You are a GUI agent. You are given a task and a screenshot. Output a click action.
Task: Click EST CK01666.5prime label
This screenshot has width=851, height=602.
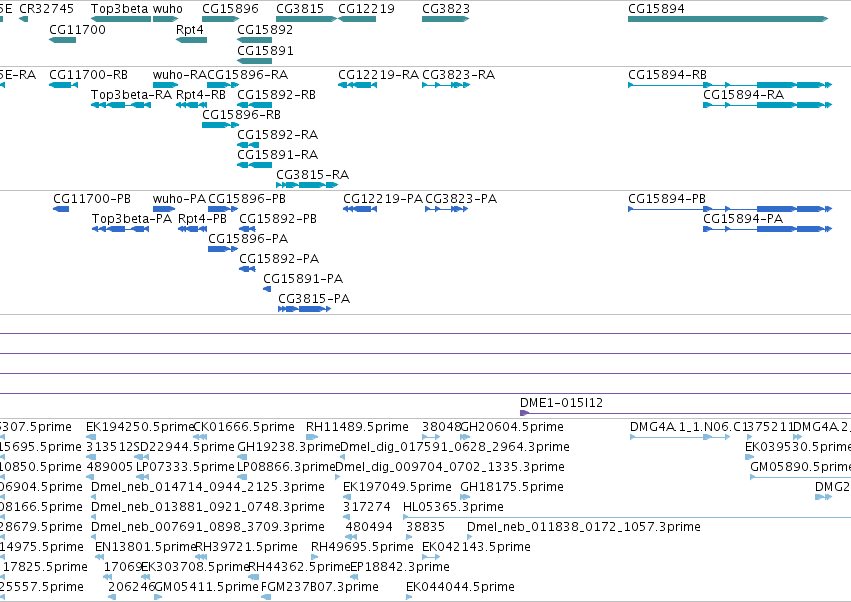244,427
